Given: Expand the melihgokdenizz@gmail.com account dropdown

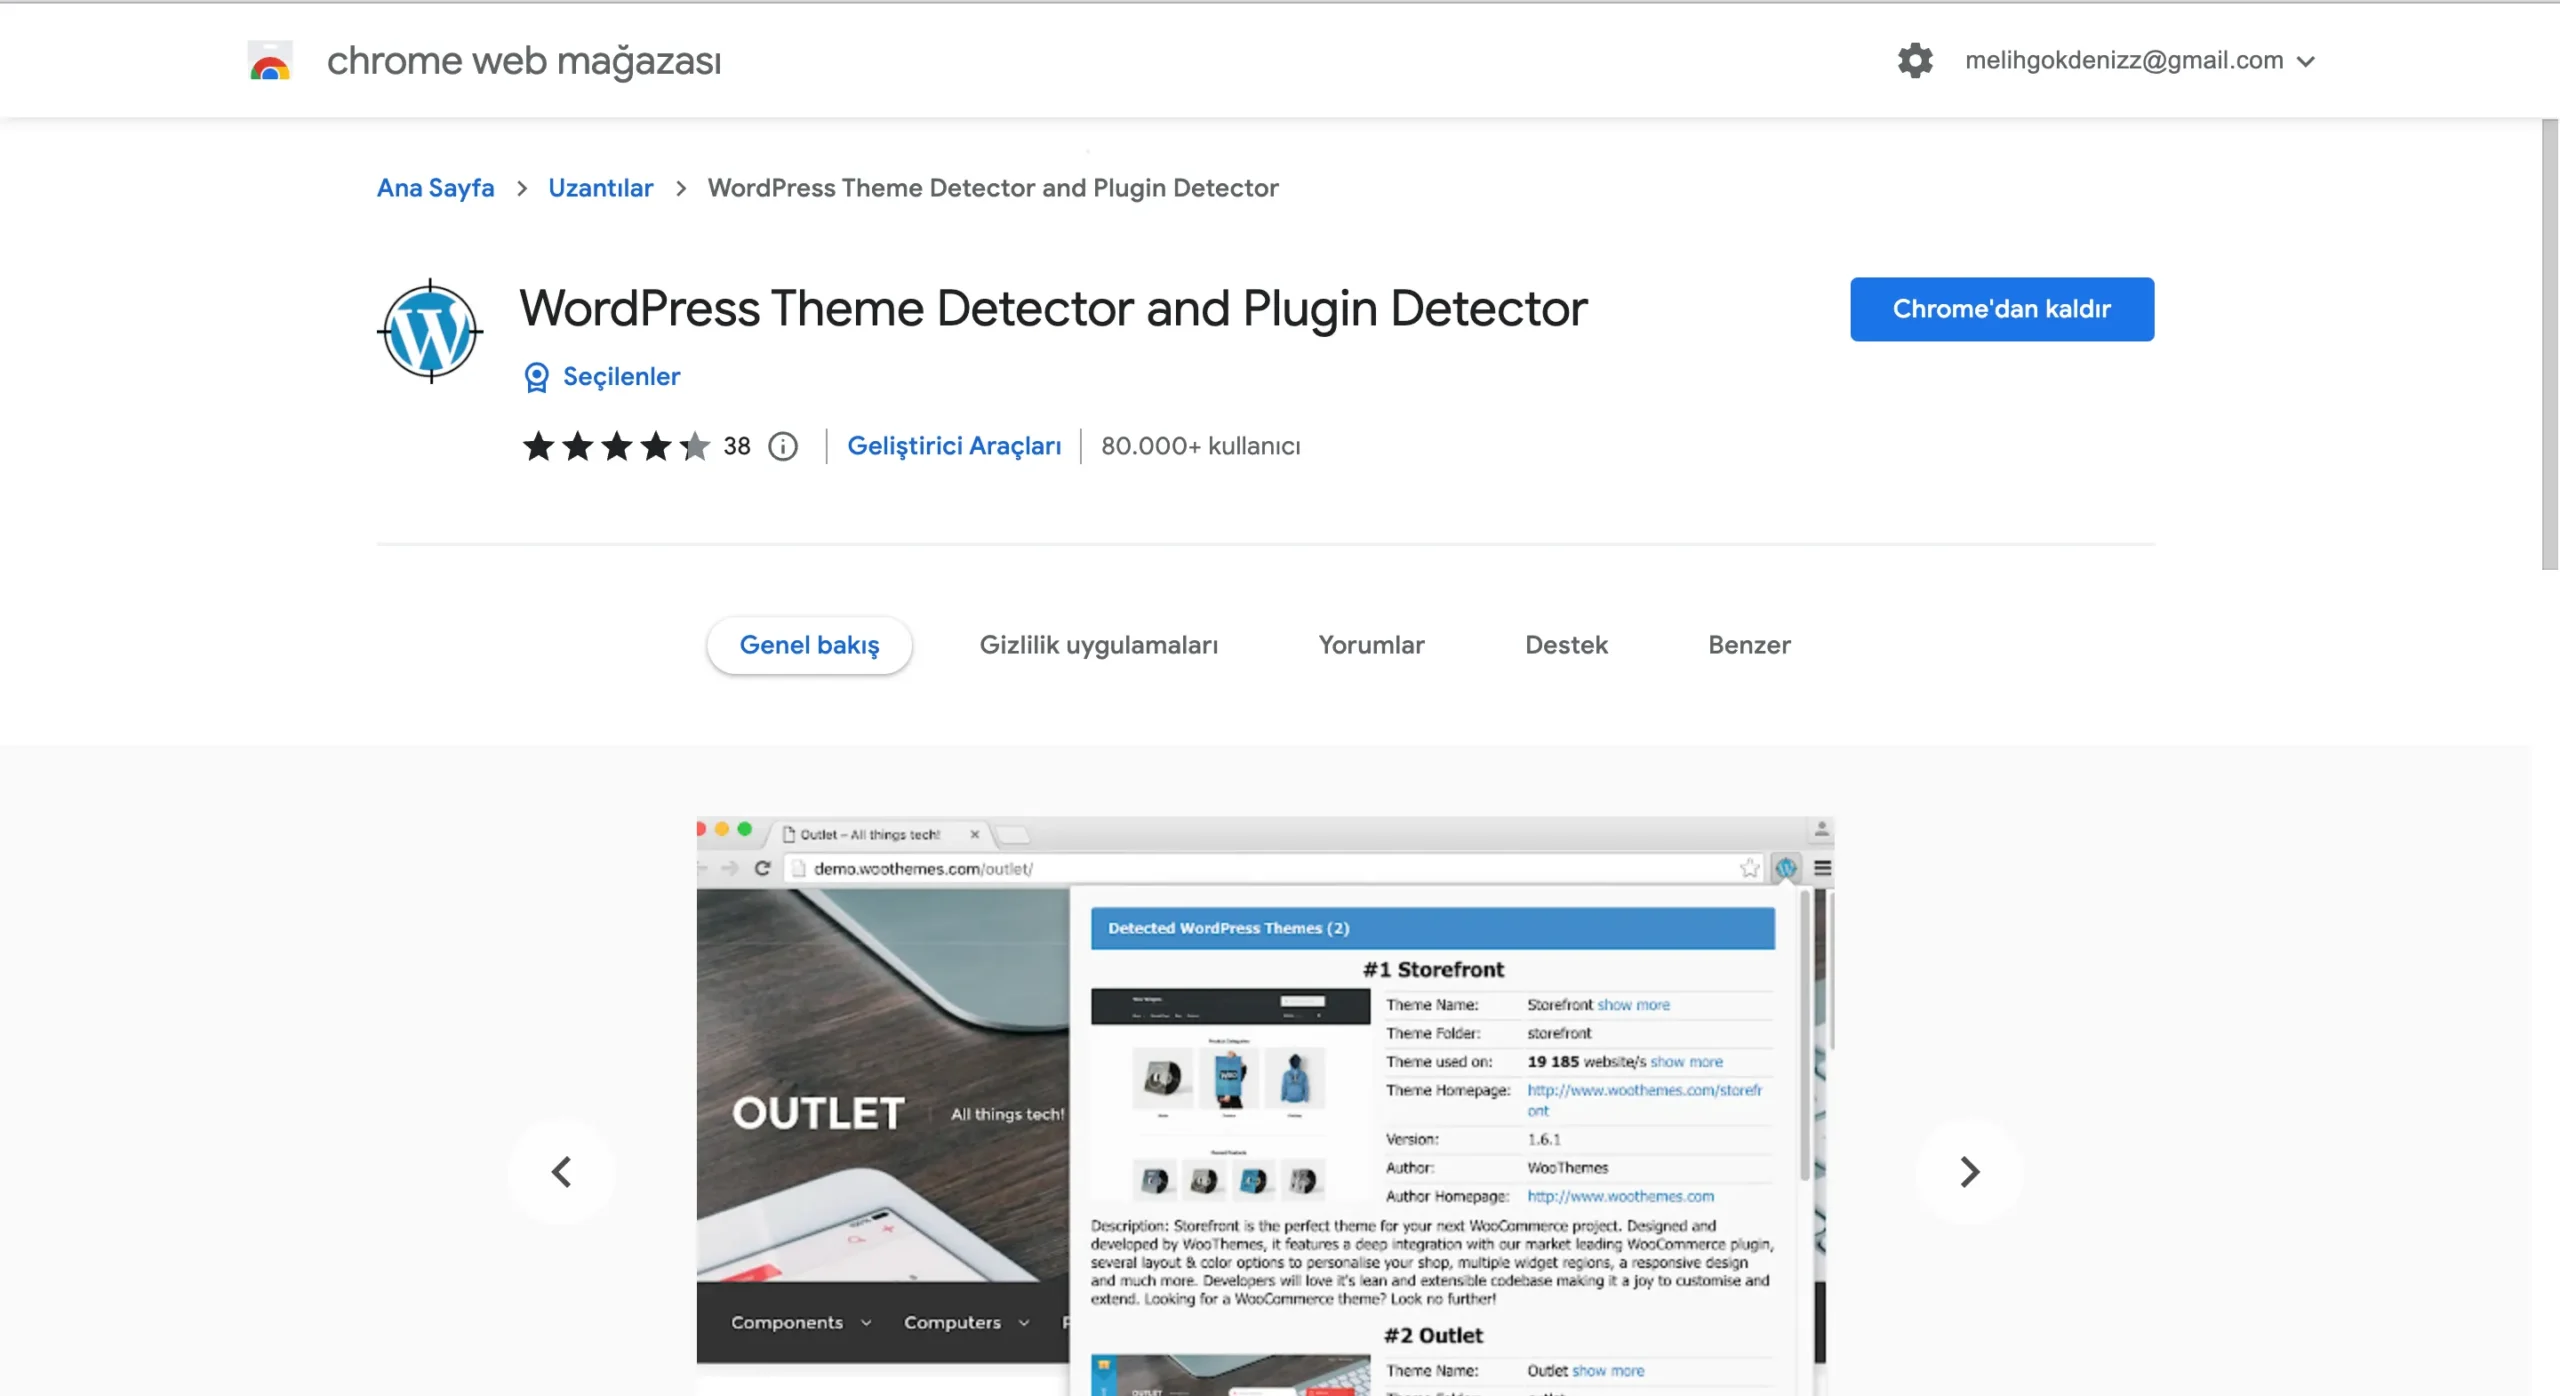Looking at the screenshot, I should pyautogui.click(x=2140, y=60).
